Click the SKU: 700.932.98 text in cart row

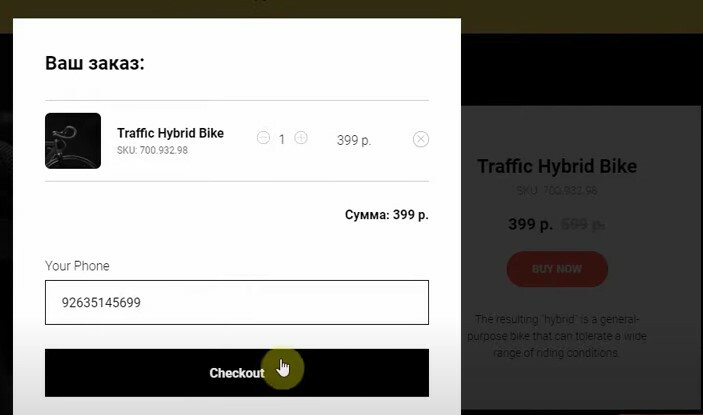[x=152, y=150]
